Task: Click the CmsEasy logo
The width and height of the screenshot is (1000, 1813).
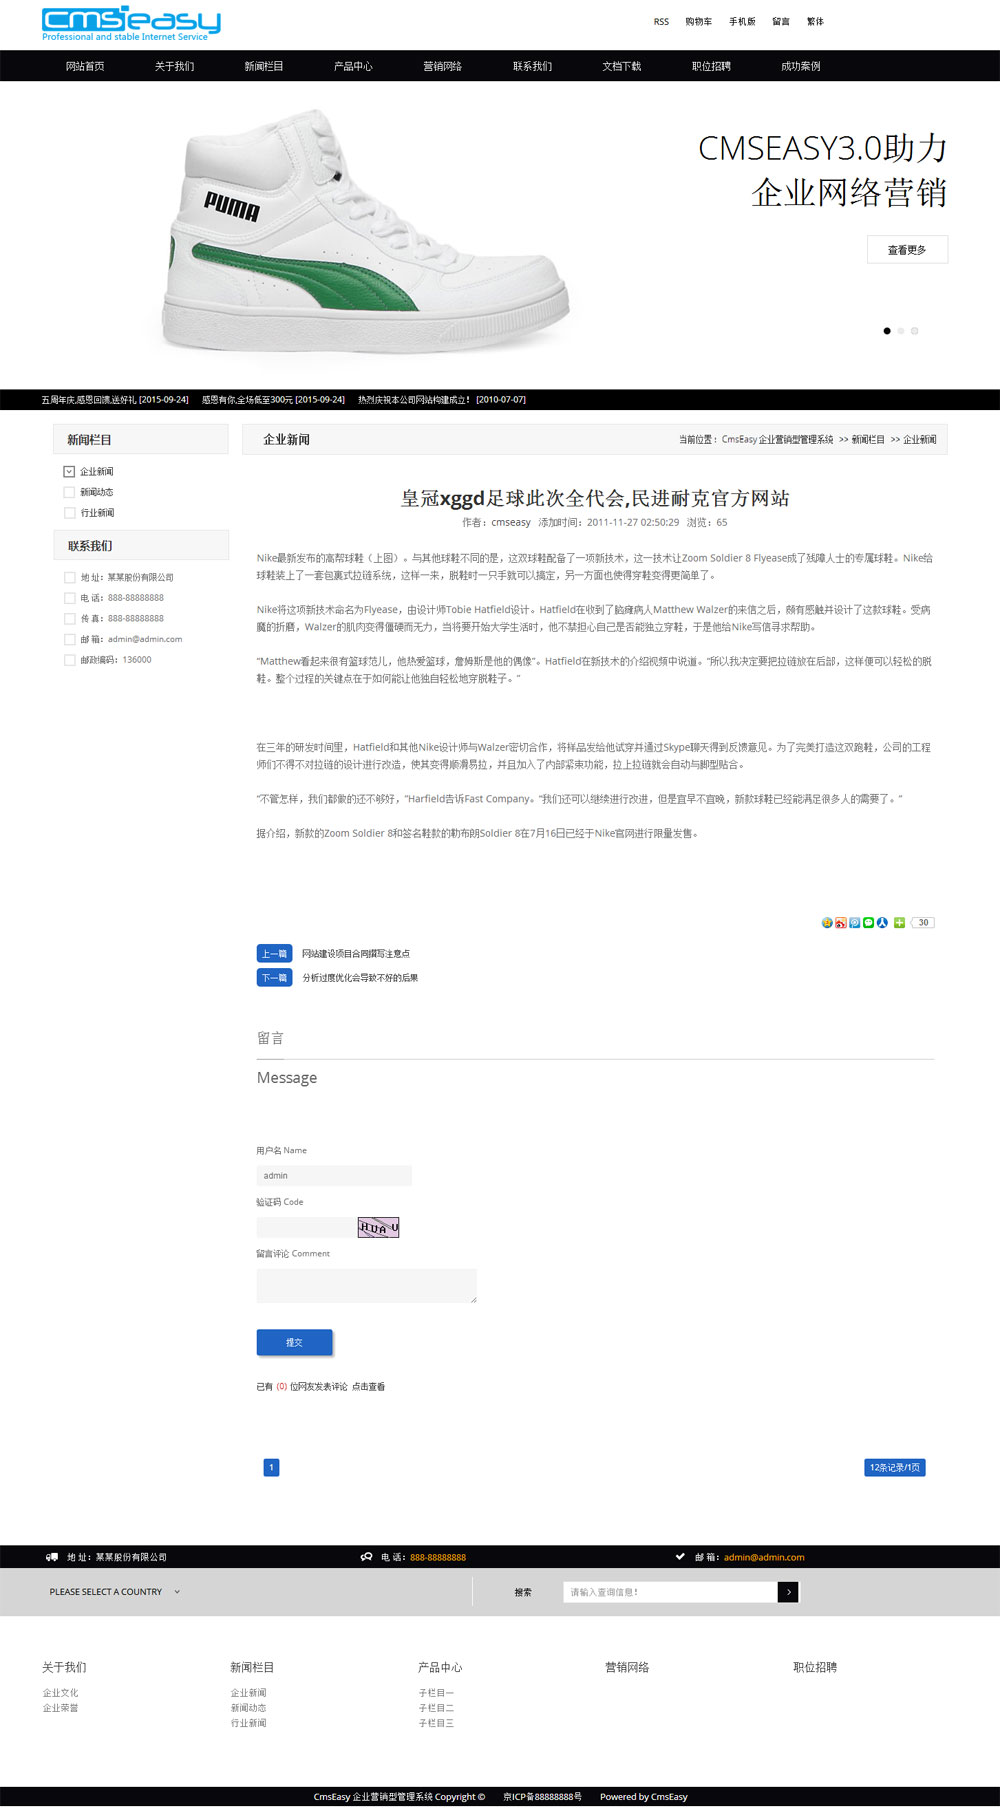Action: tap(131, 24)
